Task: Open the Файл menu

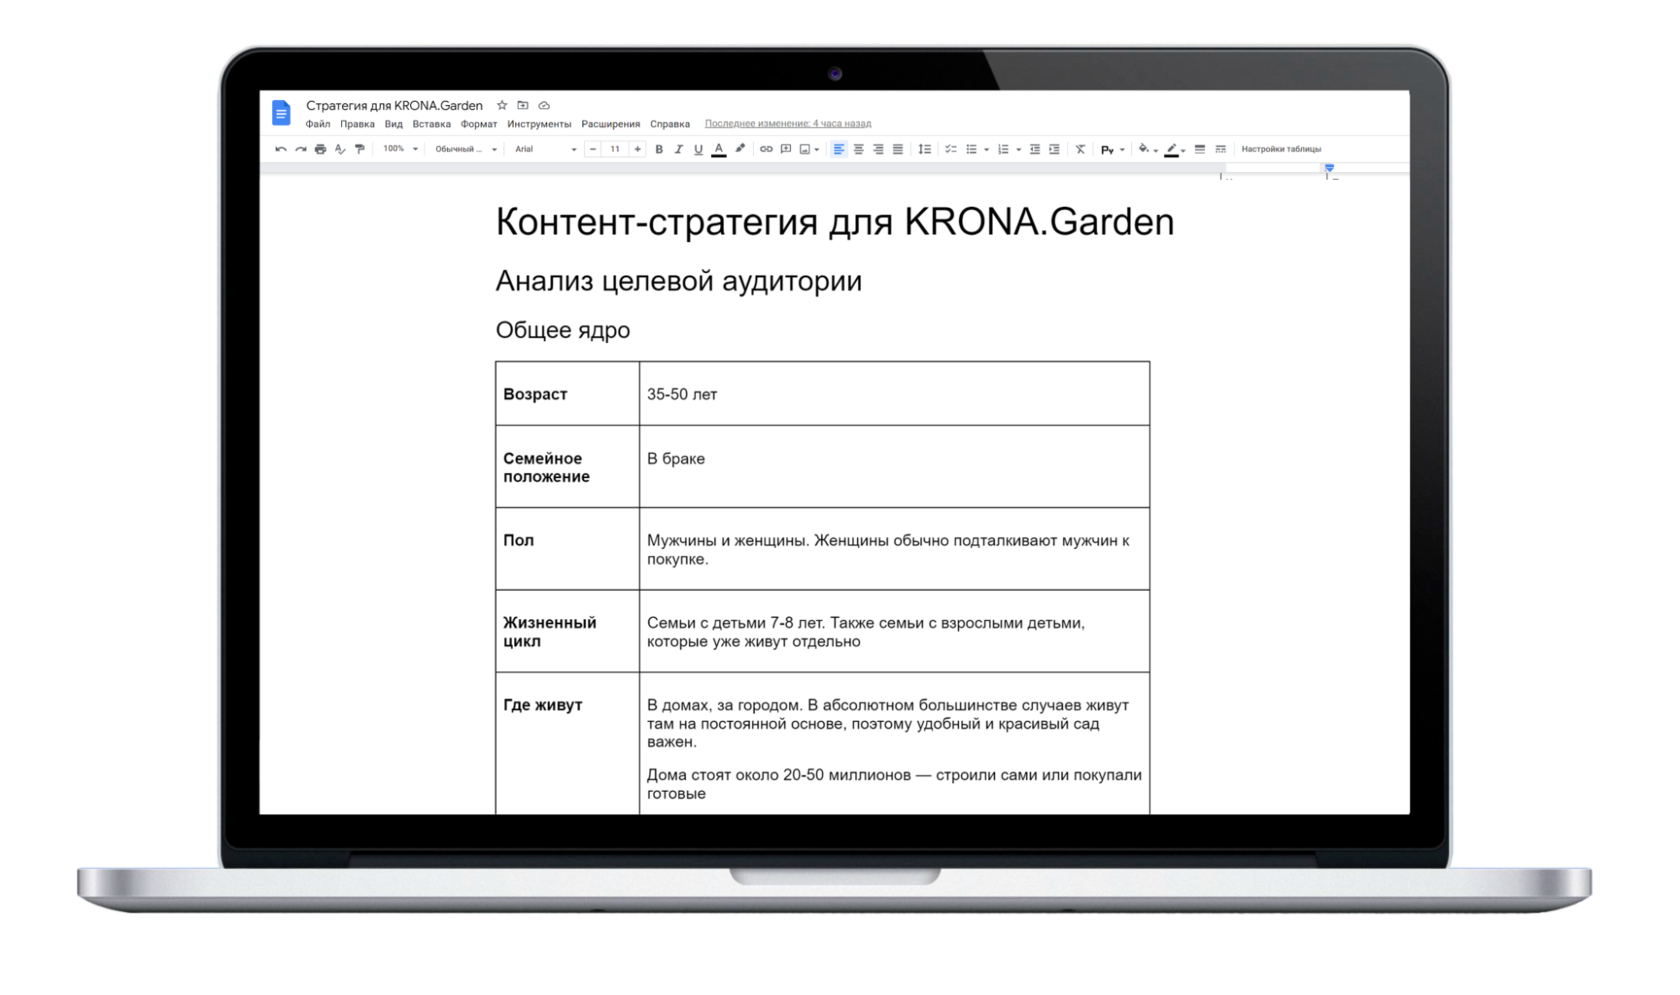Action: (318, 124)
